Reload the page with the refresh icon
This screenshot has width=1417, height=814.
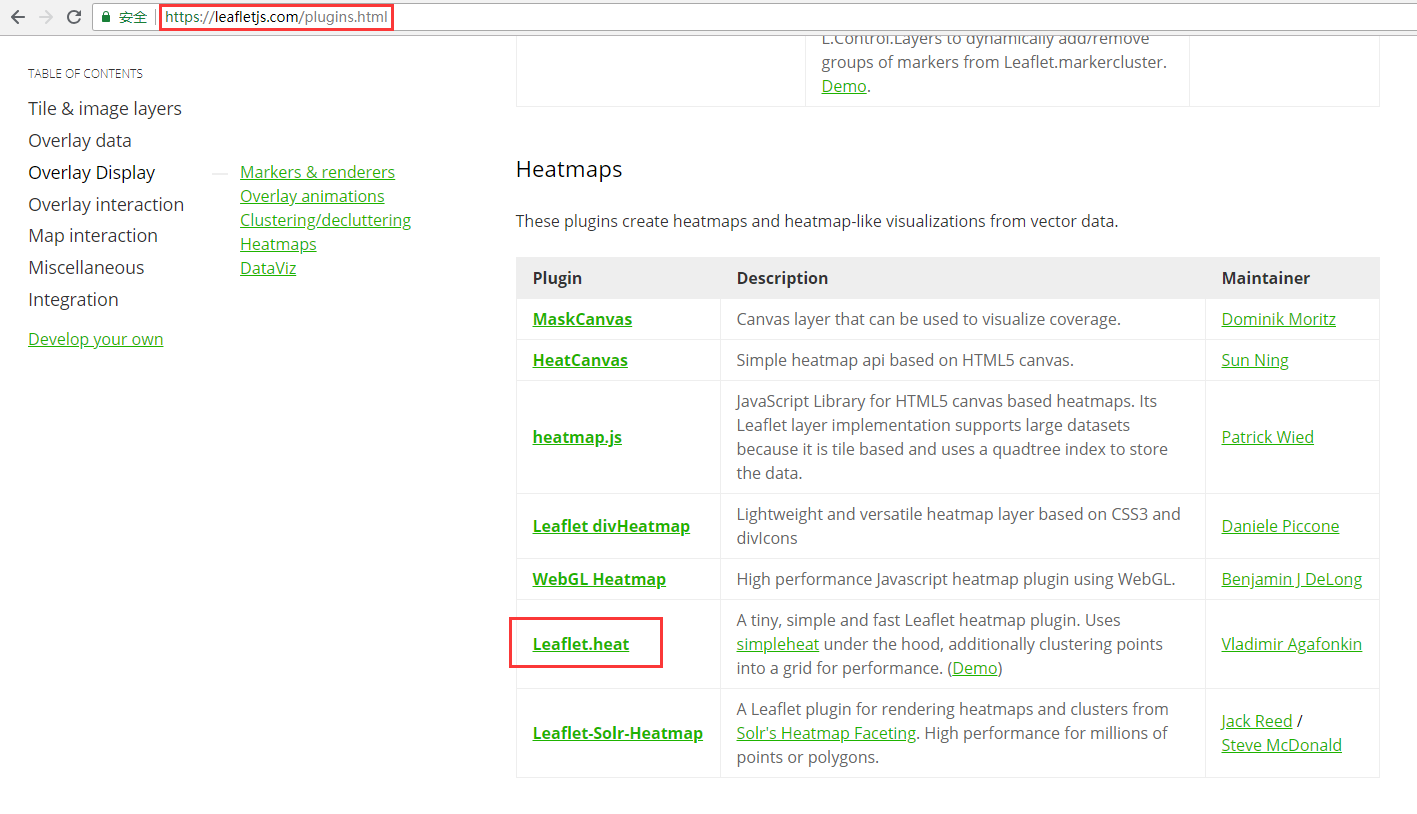coord(73,17)
